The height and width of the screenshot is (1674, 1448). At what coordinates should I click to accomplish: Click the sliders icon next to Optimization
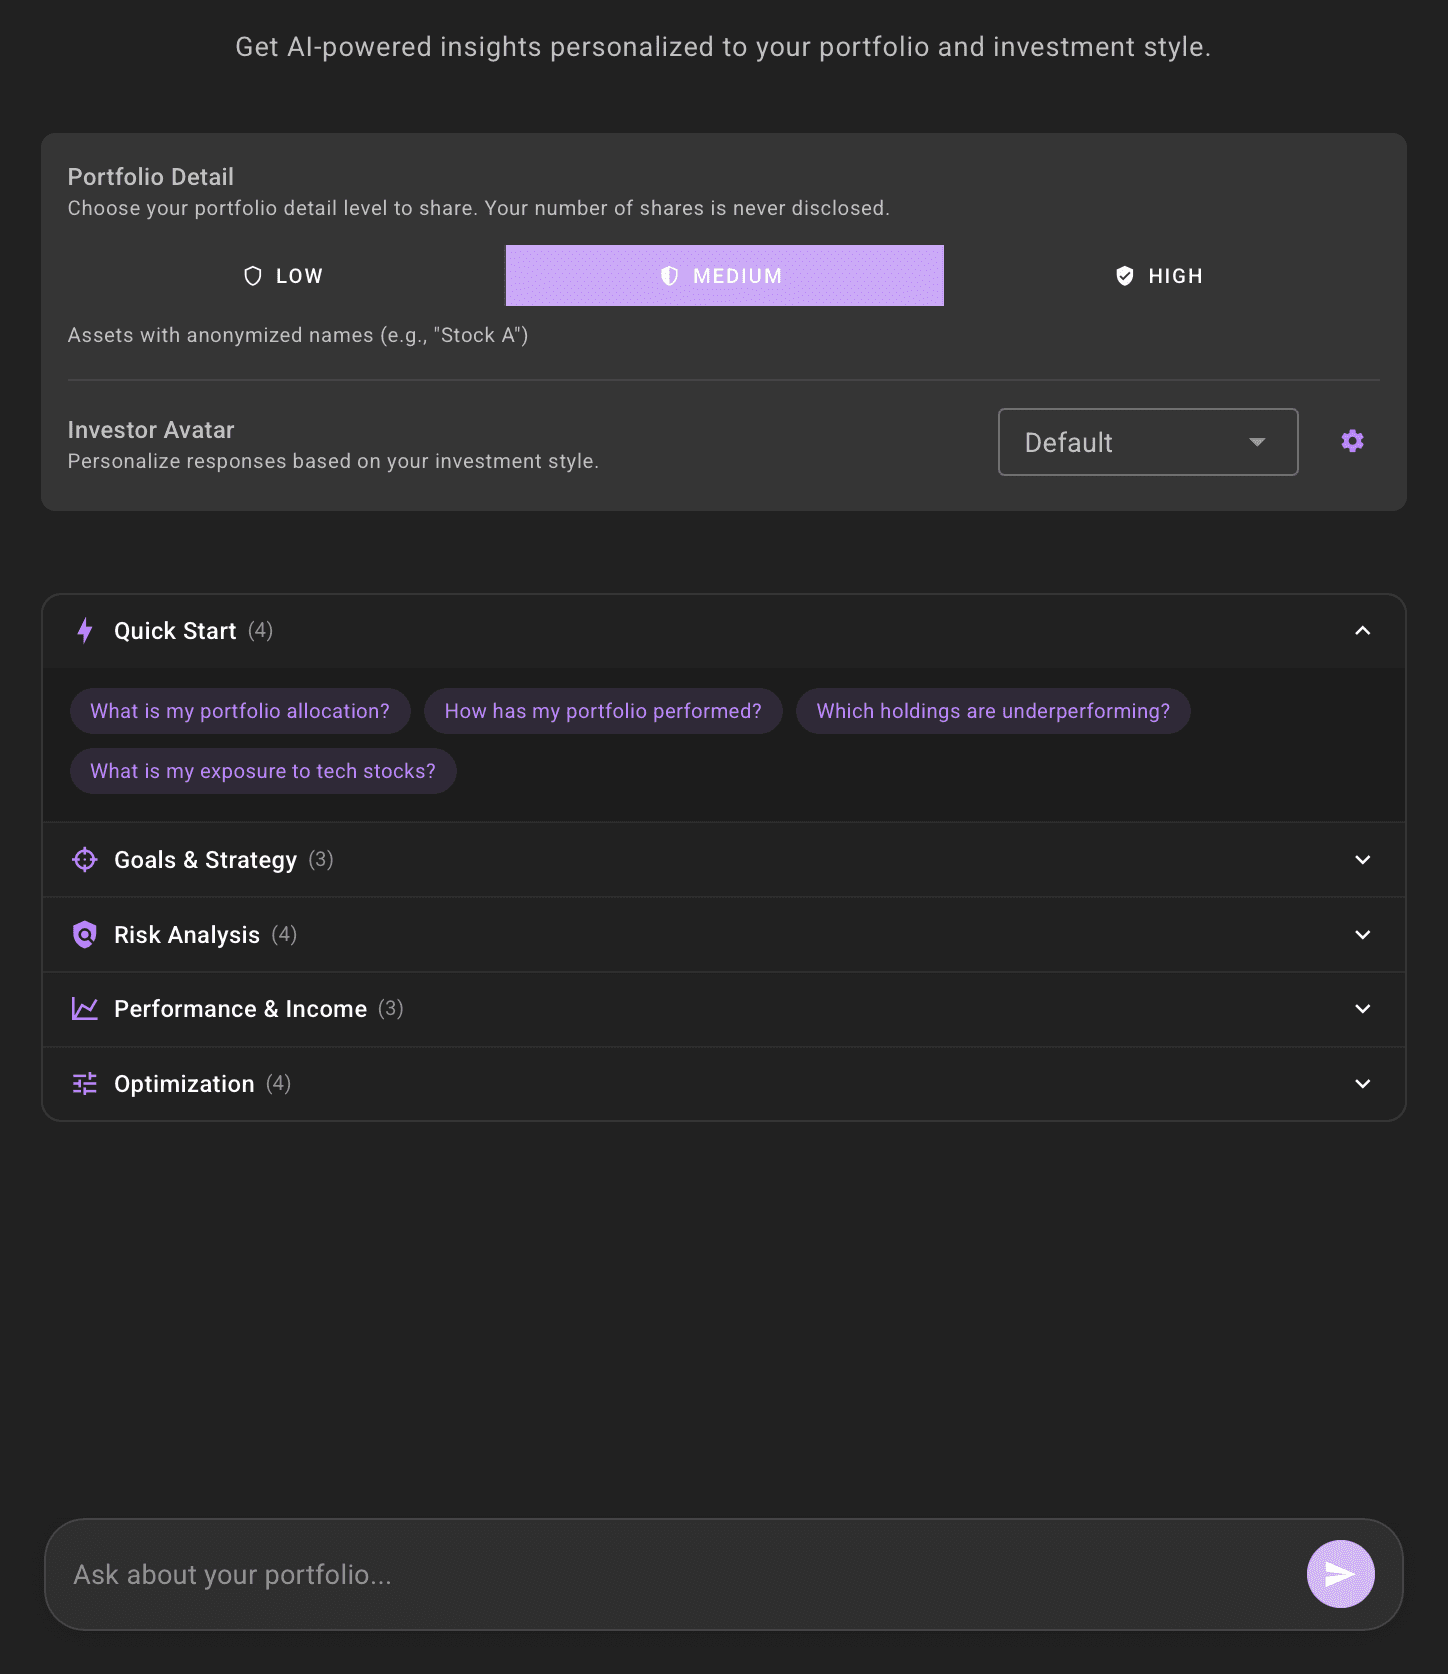(84, 1083)
